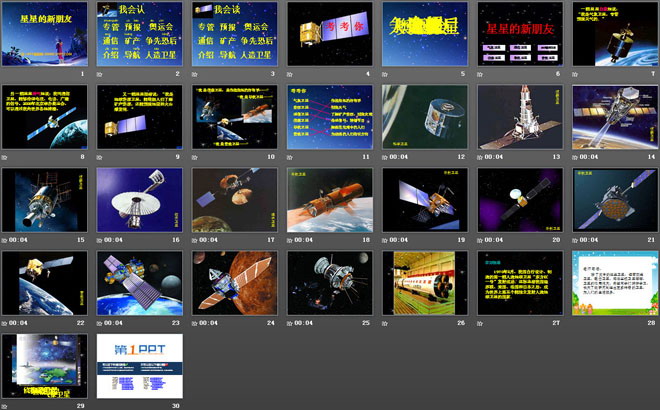Click transition star beside slide 22 timing

5,323
